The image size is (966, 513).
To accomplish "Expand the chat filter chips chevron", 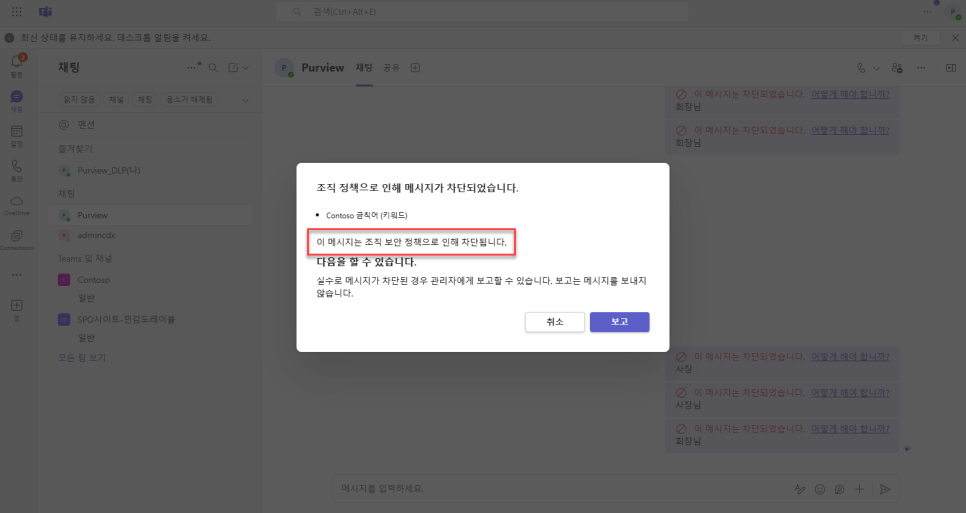I will tap(245, 100).
